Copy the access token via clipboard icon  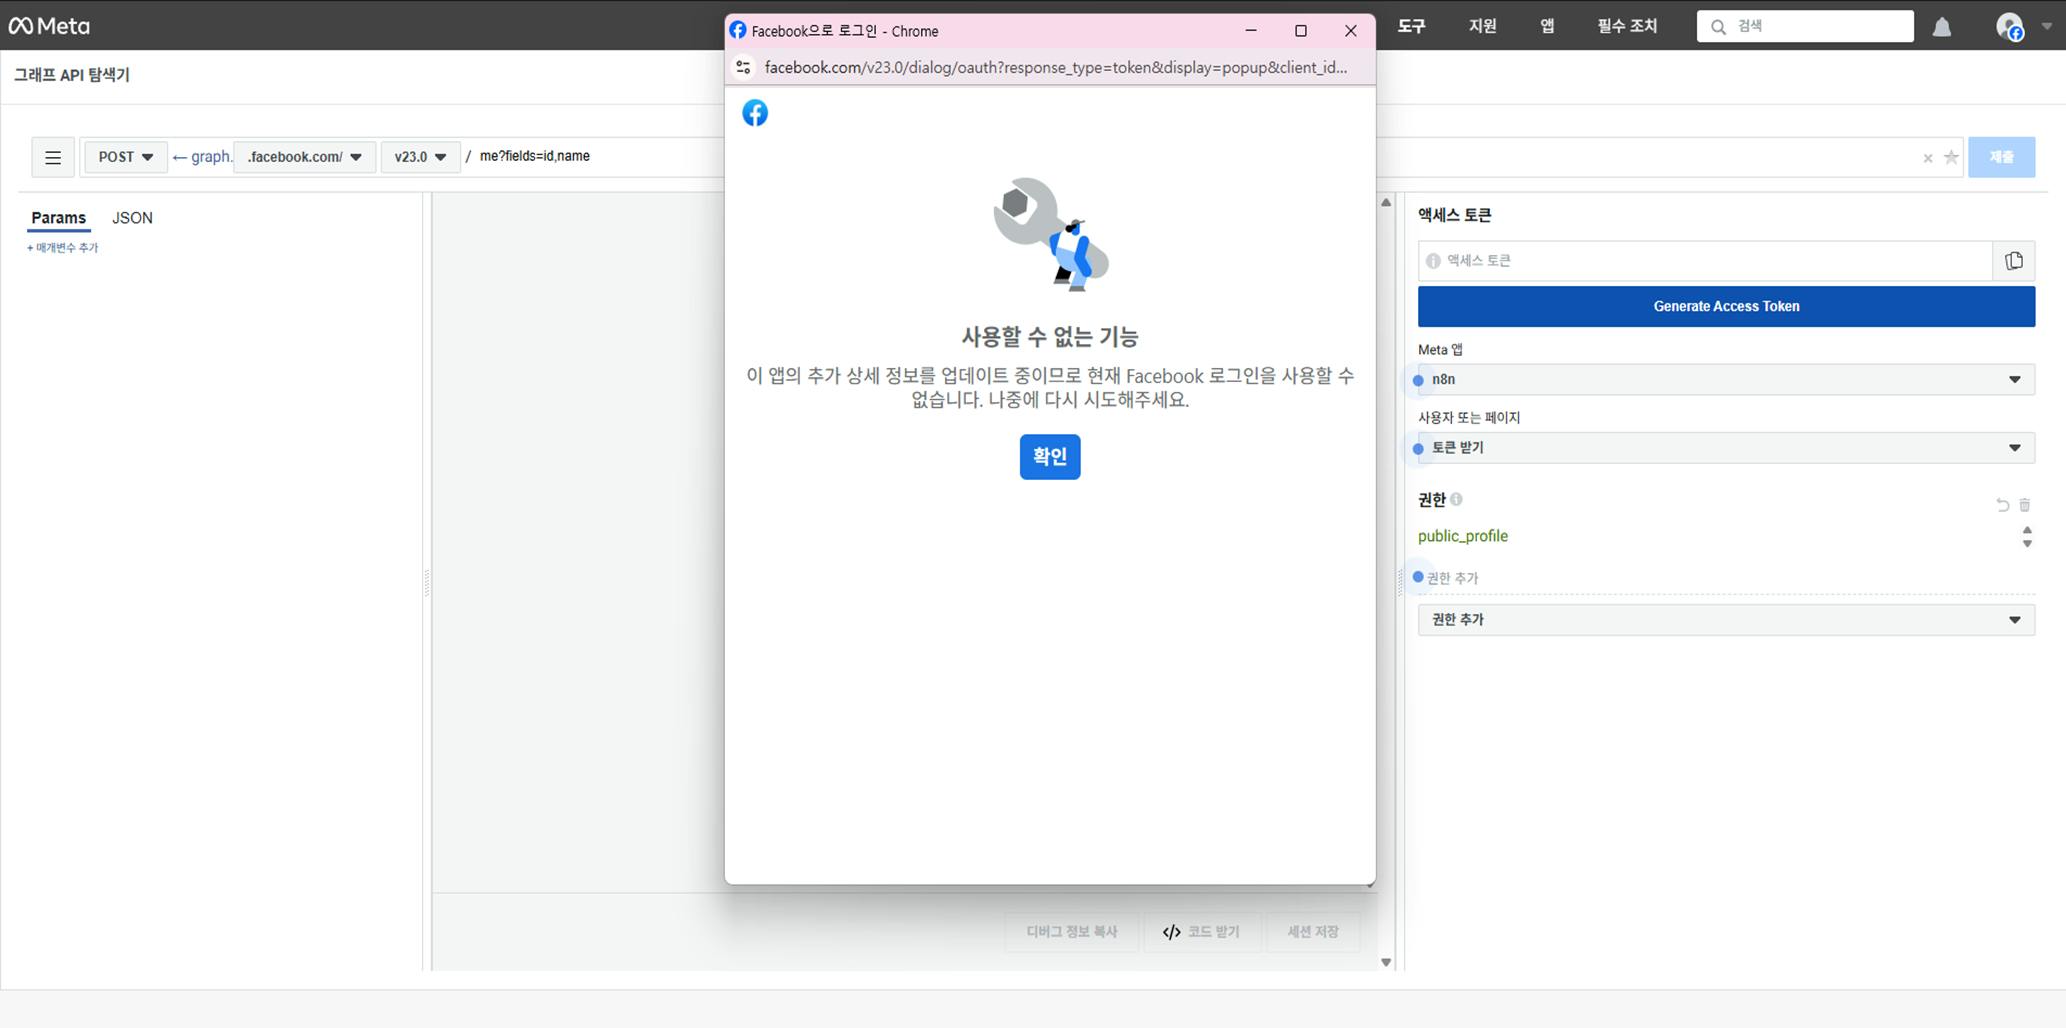[2014, 261]
